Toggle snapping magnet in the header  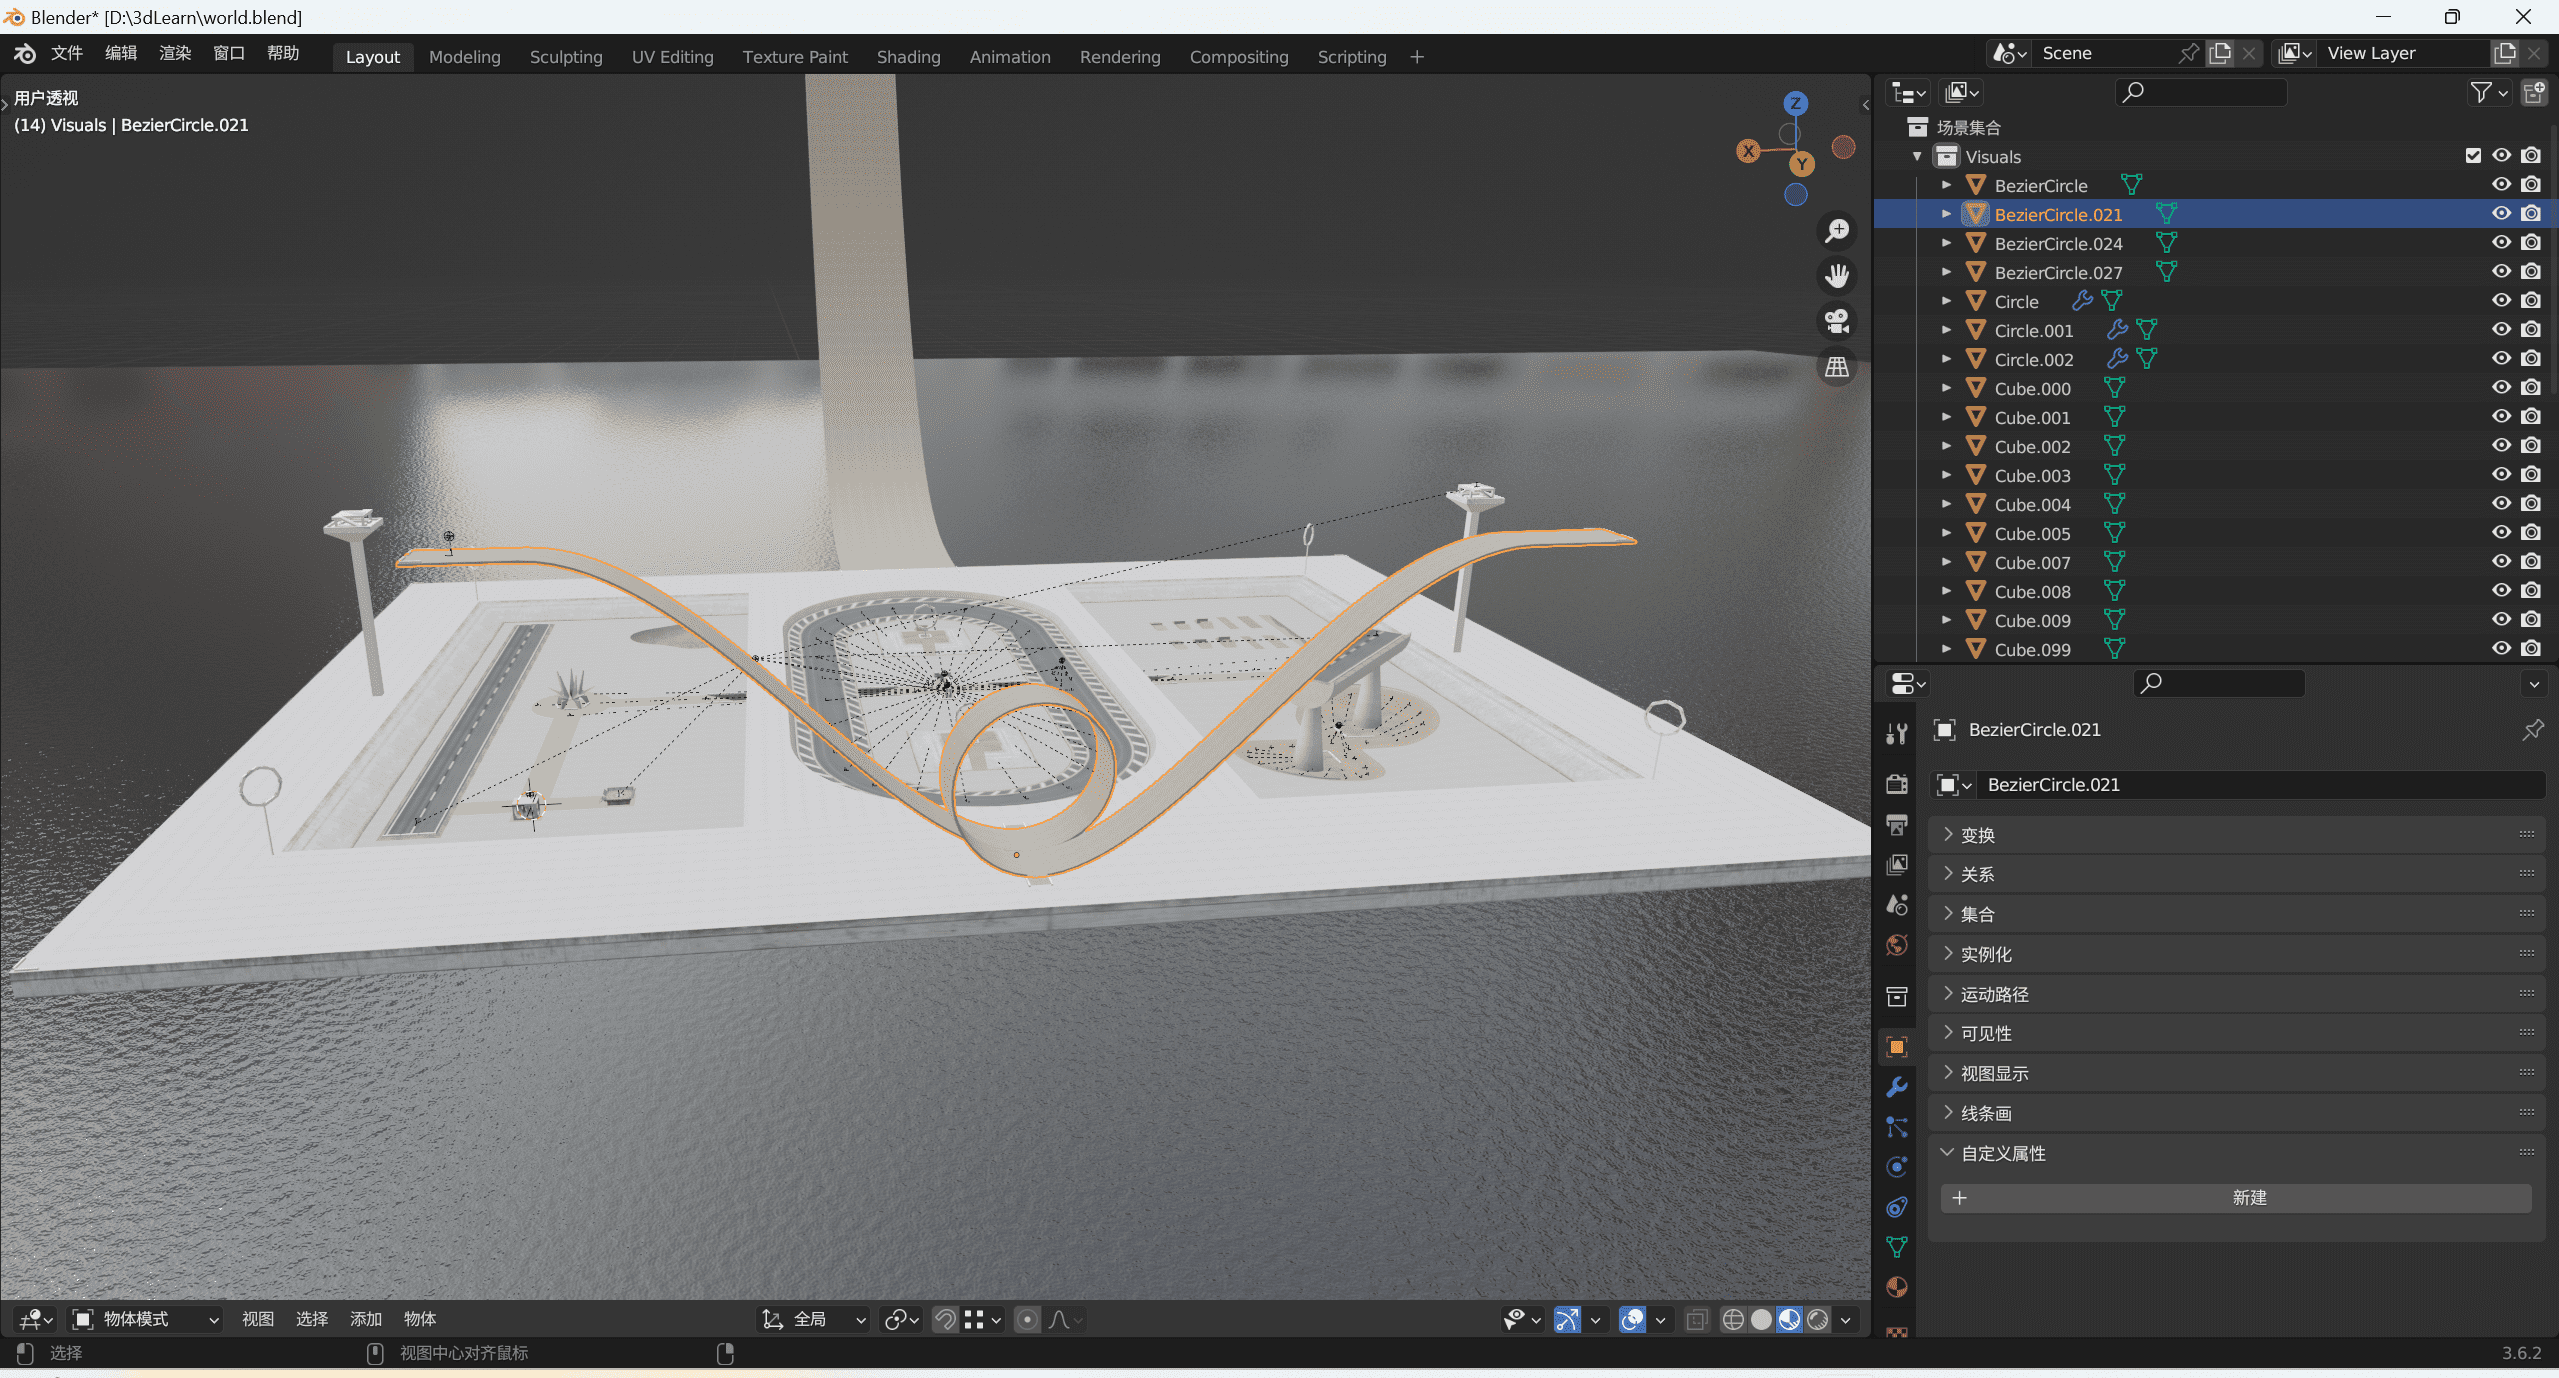pos(945,1320)
